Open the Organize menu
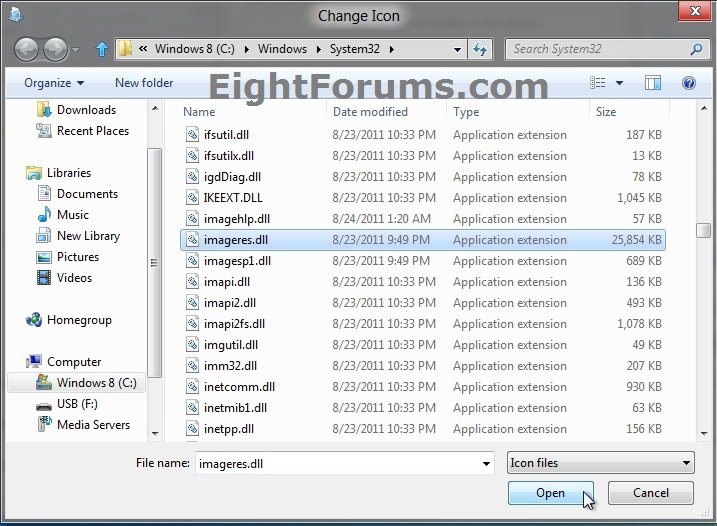This screenshot has width=717, height=526. pyautogui.click(x=54, y=83)
